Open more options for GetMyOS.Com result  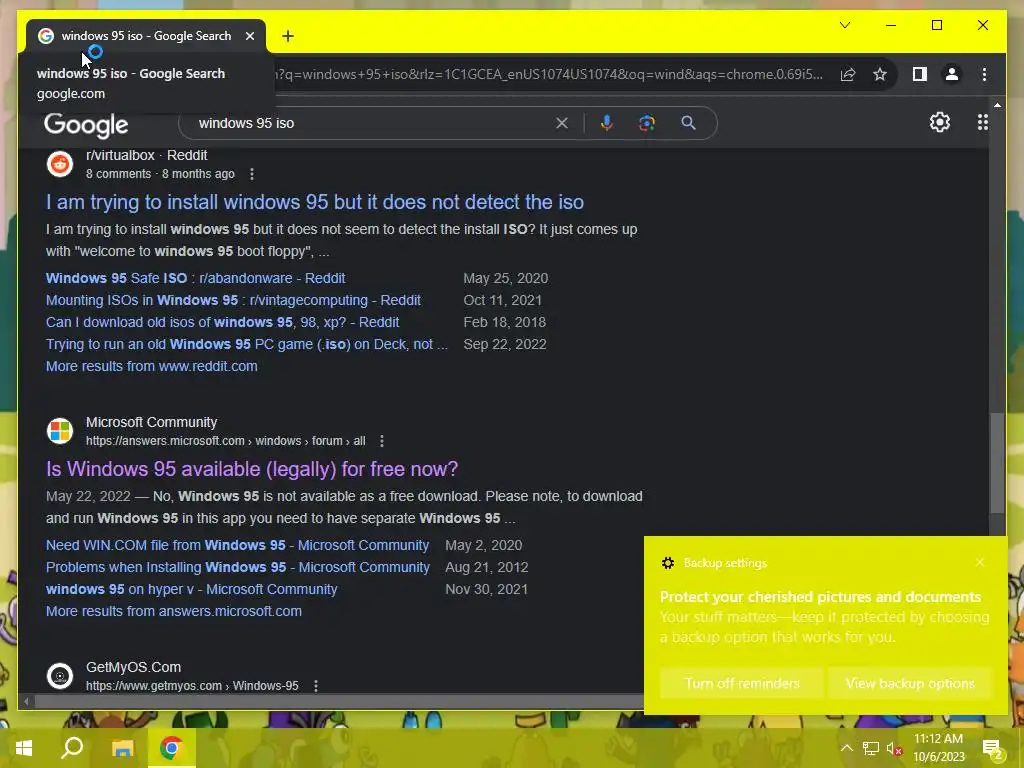tap(316, 686)
